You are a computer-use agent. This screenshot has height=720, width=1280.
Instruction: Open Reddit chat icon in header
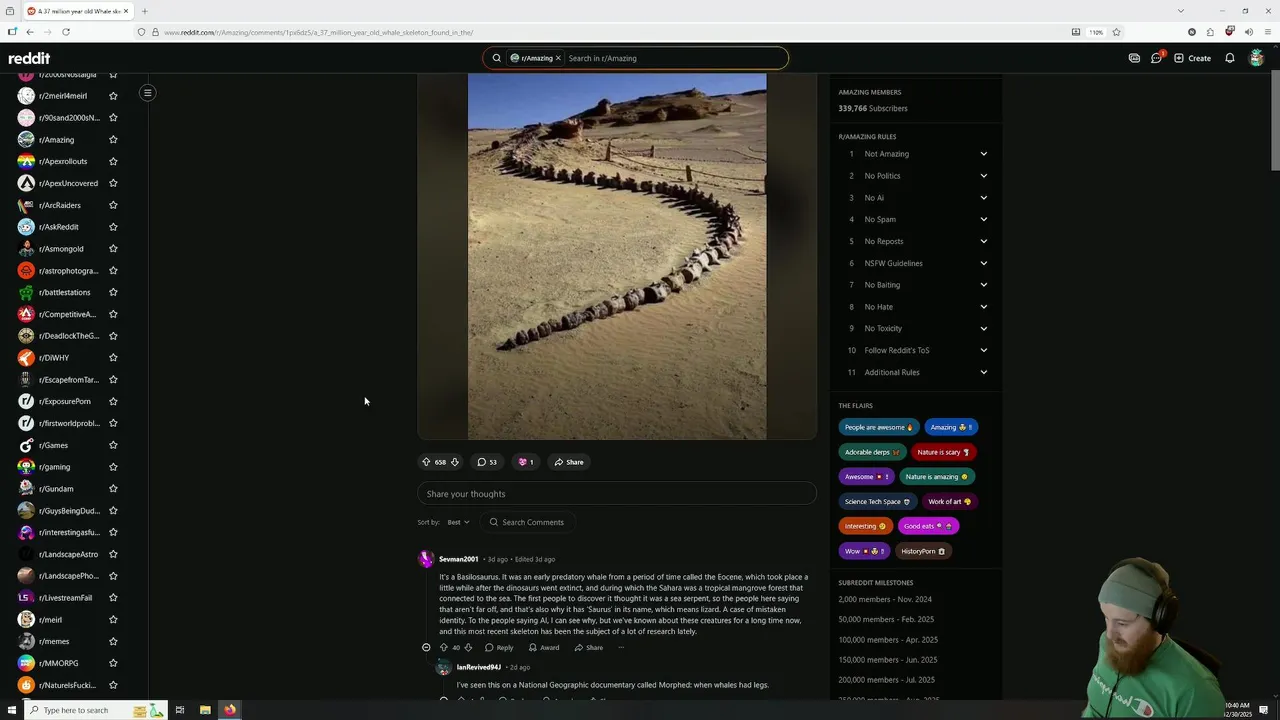[x=1156, y=58]
